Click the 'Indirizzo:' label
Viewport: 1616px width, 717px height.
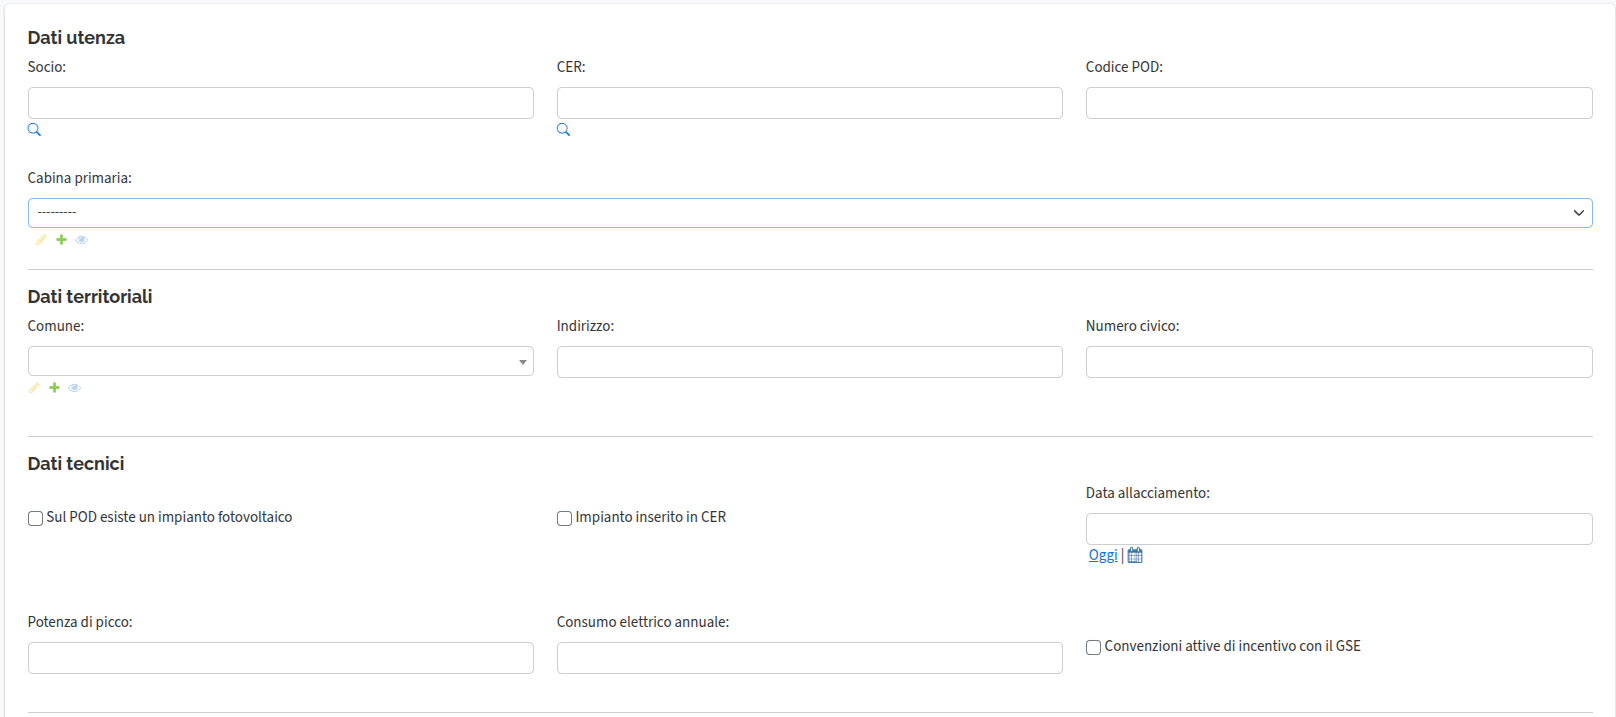pos(586,326)
